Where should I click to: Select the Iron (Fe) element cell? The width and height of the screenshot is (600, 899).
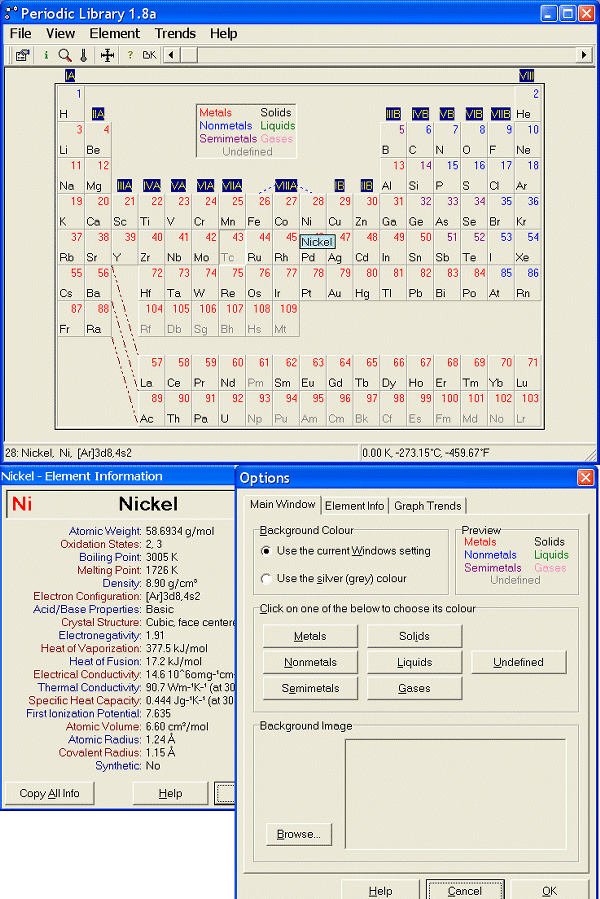point(259,212)
